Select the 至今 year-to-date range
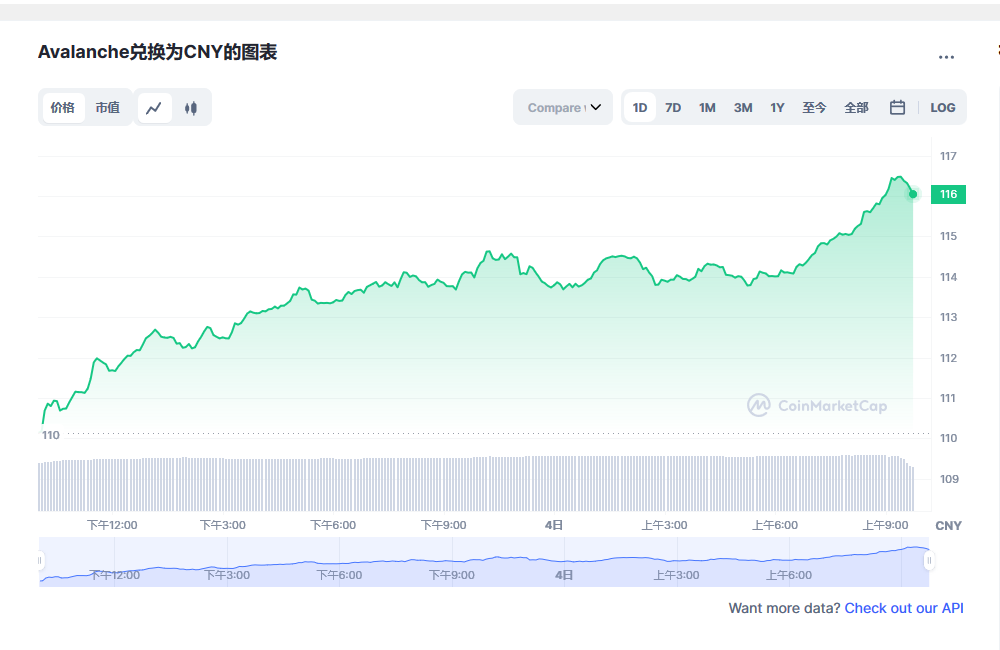The width and height of the screenshot is (1000, 650). (x=814, y=108)
